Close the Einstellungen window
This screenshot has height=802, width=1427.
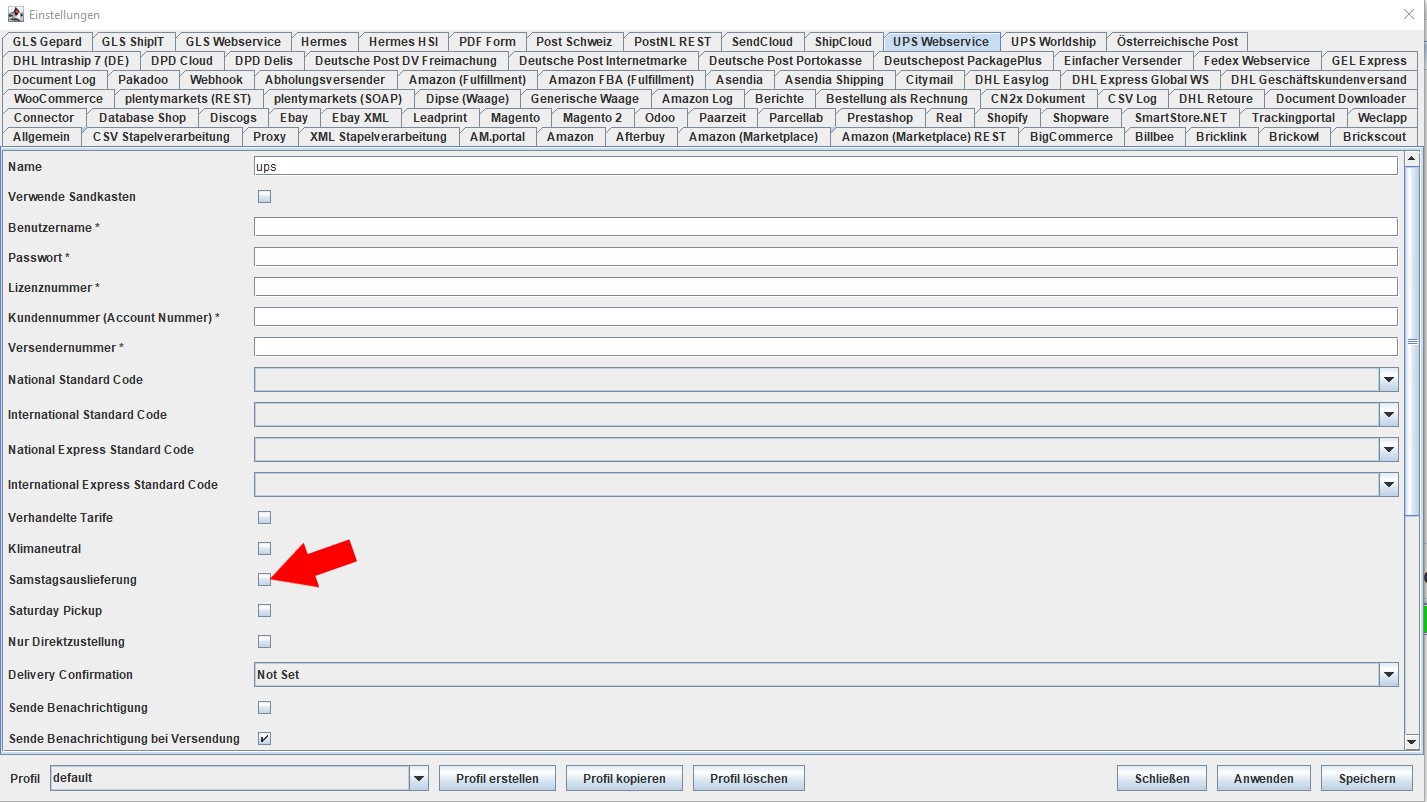(x=1409, y=15)
